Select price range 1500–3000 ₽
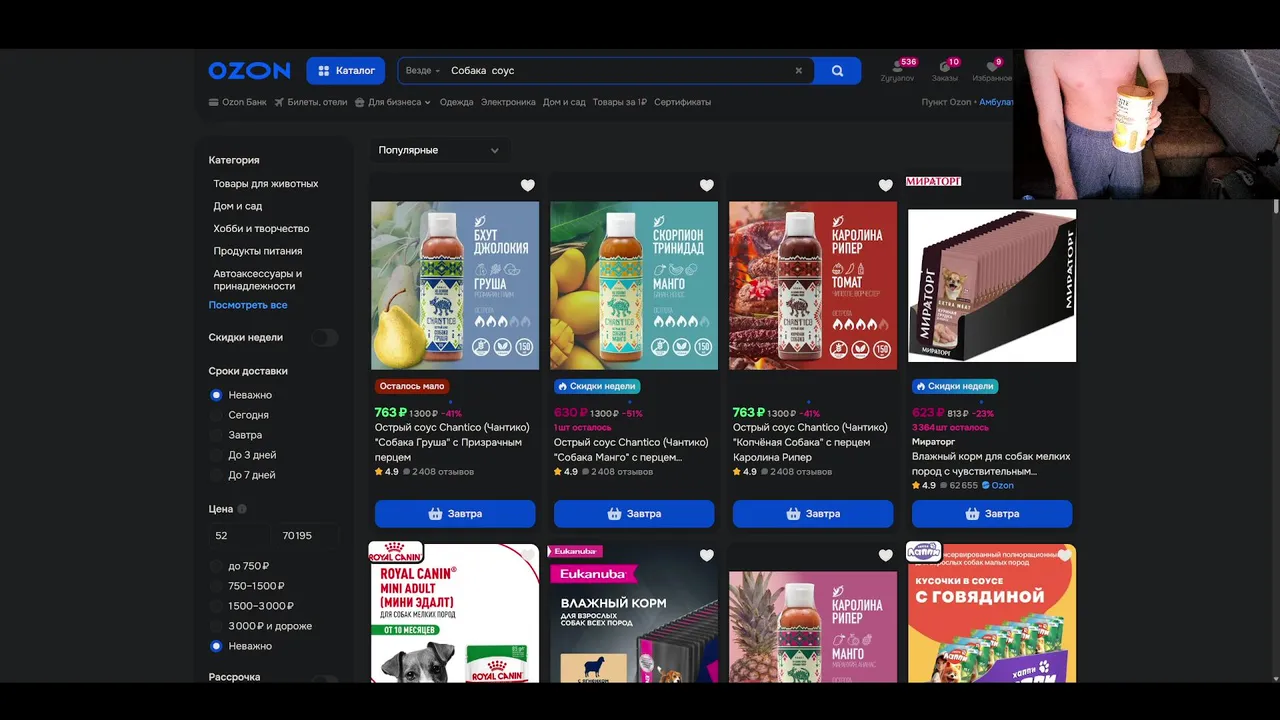 coord(252,606)
